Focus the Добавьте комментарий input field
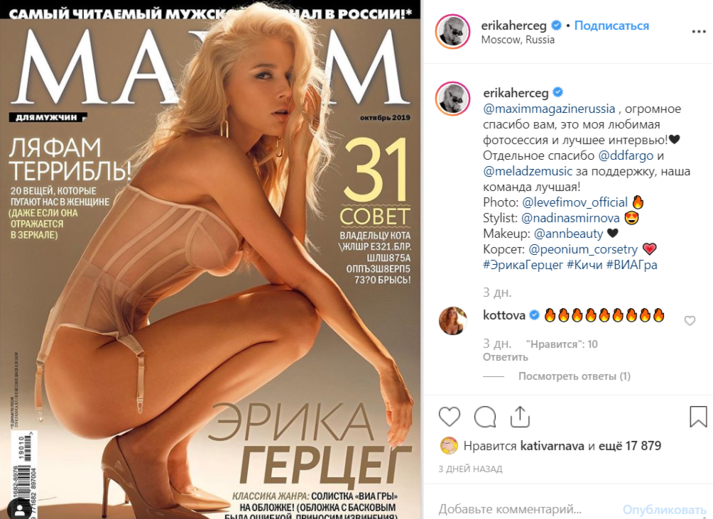The width and height of the screenshot is (713, 519). 527,509
